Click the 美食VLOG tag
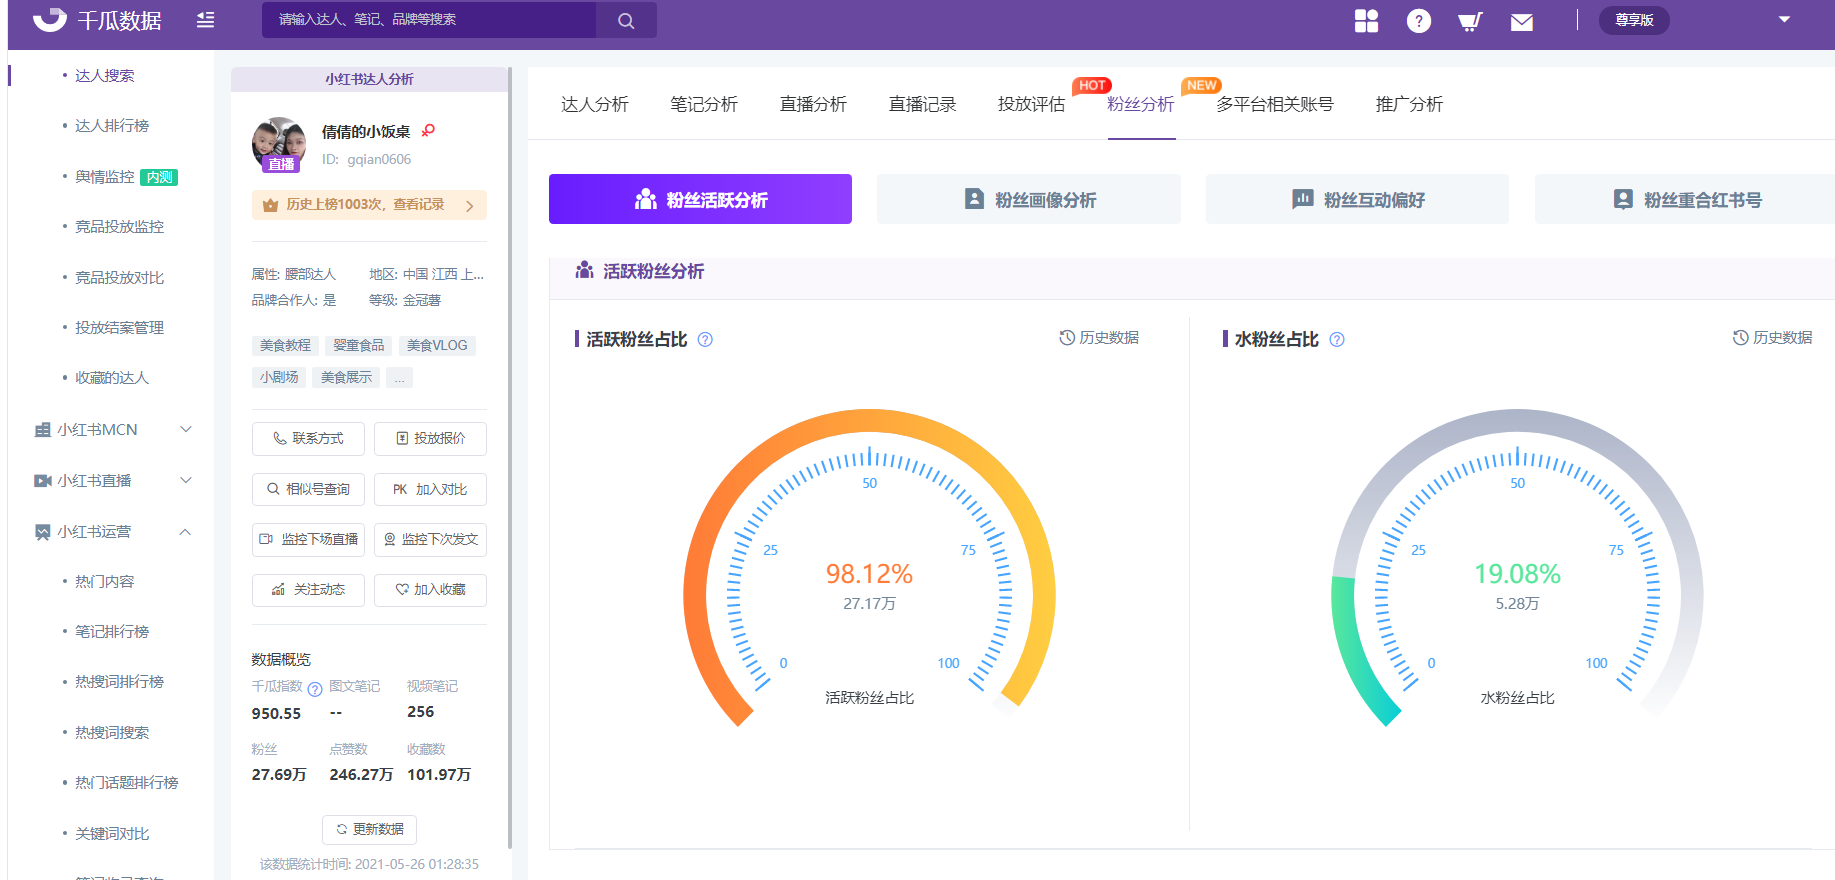1835x880 pixels. [x=437, y=345]
